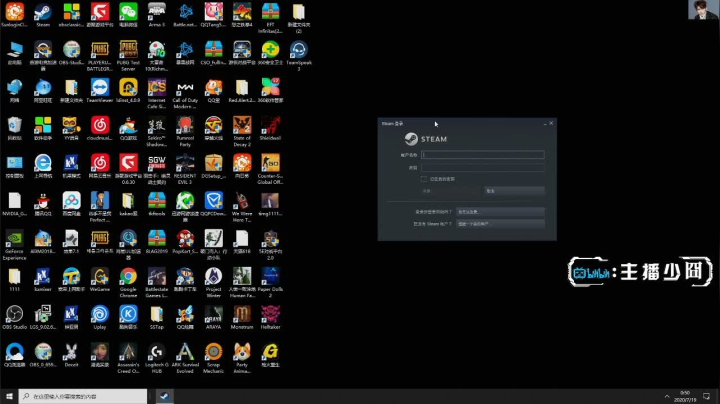Open the WeGame desktop shortcut
720x404 pixels.
pos(100,280)
